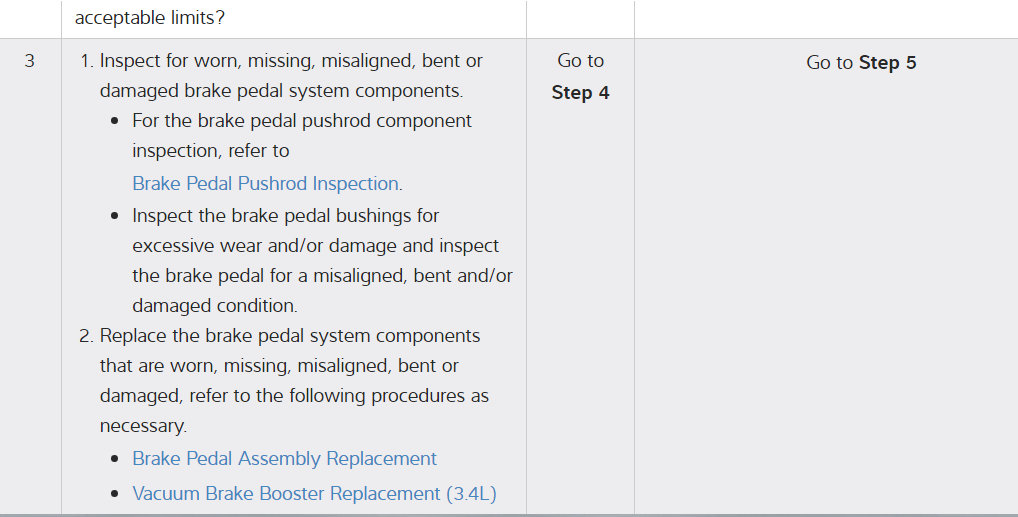Click "For the brake pedal pushrod component" bullet text
The width and height of the screenshot is (1018, 517).
(x=301, y=121)
